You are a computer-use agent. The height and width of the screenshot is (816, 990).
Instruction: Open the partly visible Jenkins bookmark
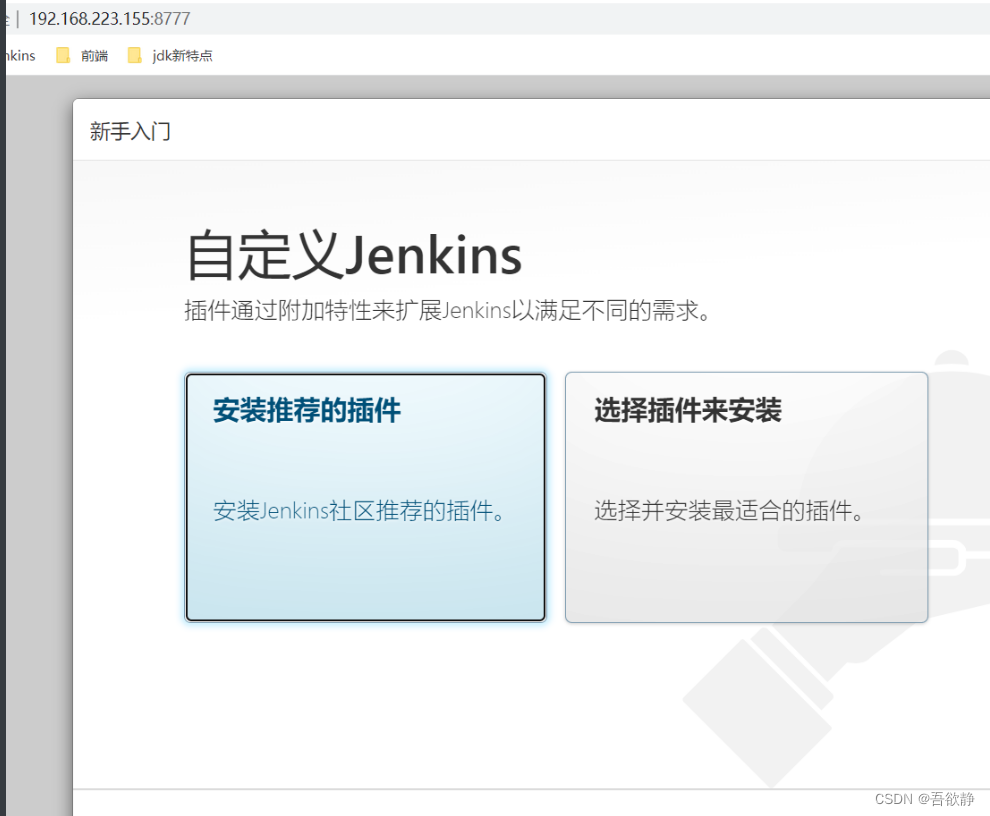click(19, 56)
